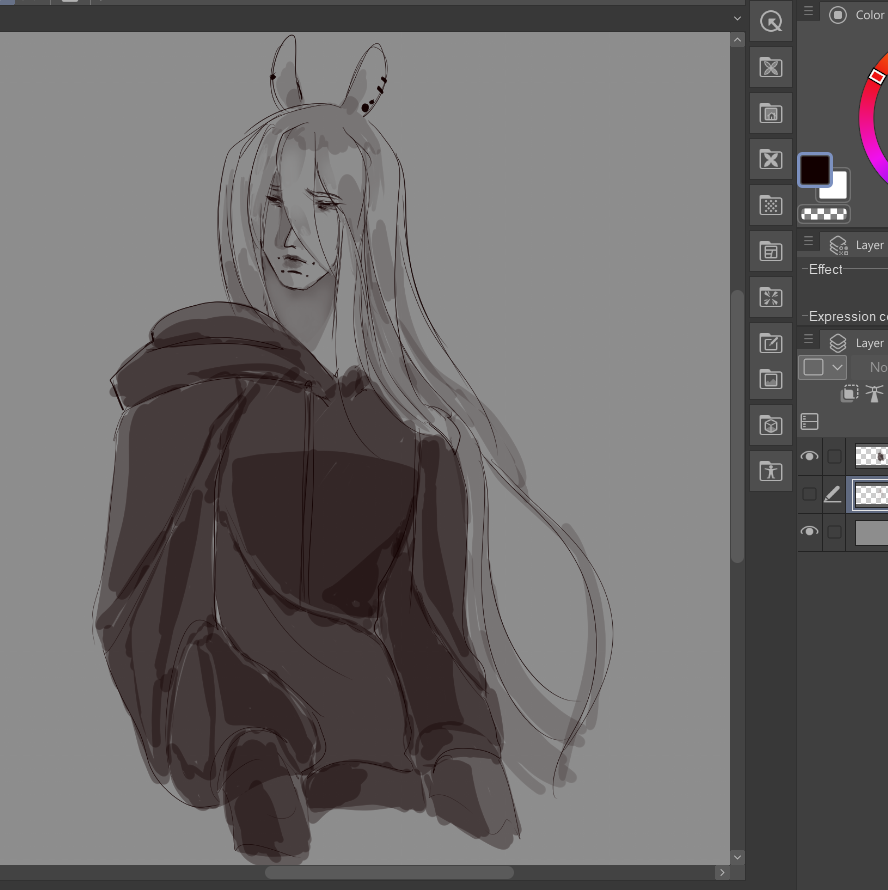Image resolution: width=888 pixels, height=890 pixels.
Task: Select the black main color swatch
Action: pyautogui.click(x=815, y=170)
